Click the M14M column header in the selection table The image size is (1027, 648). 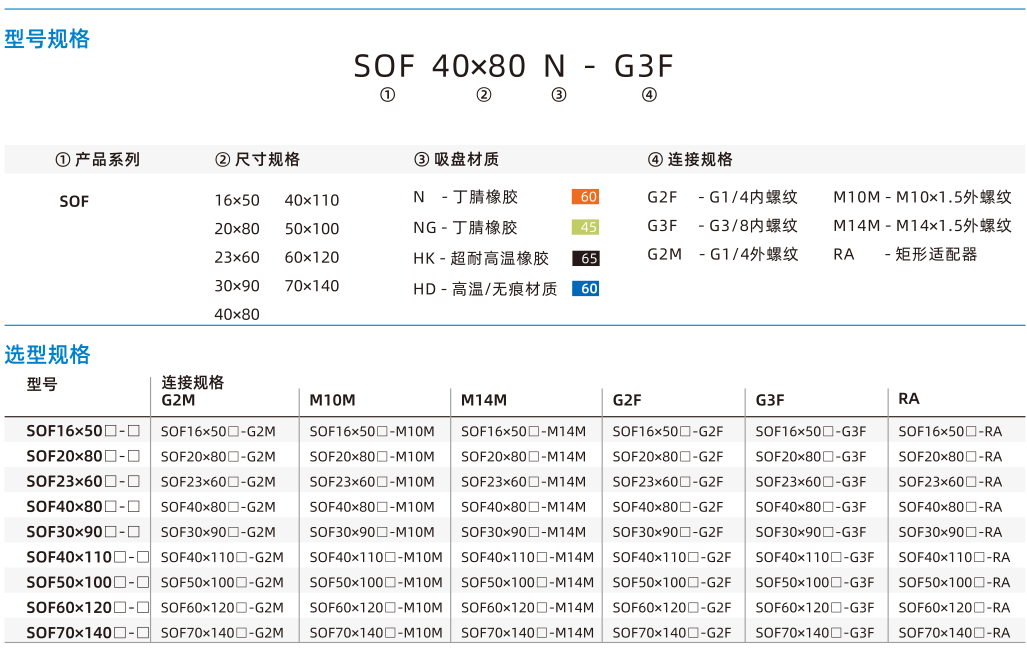point(484,400)
